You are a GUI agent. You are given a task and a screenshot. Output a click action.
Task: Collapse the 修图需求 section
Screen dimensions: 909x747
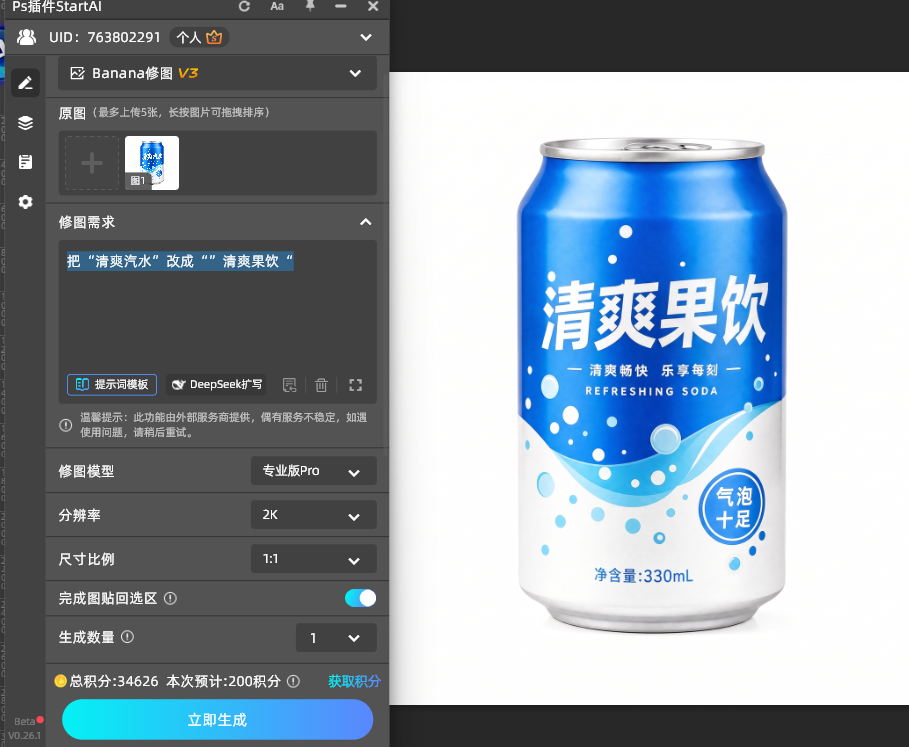pyautogui.click(x=366, y=222)
